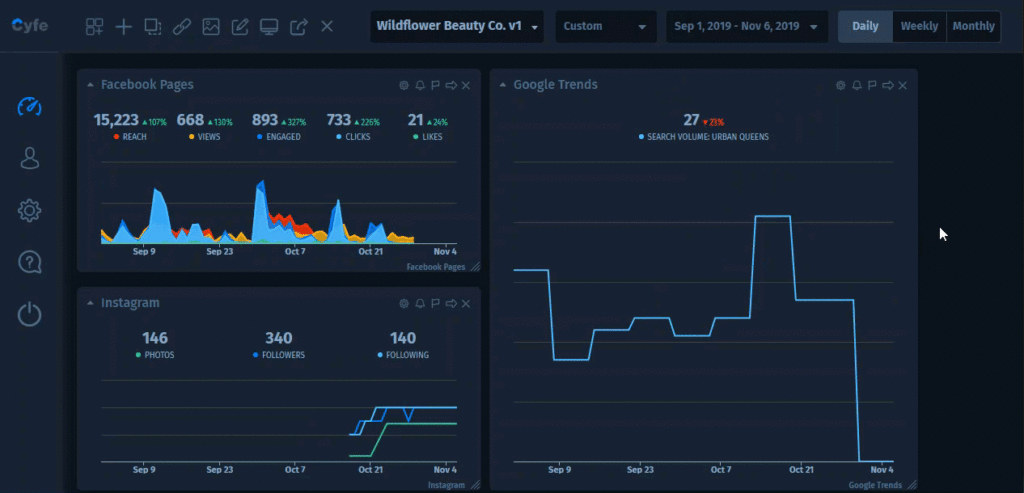Open the Sep 1 - Nov 6, 2019 date range dropdown
Screen dimensions: 1024x493
747,27
